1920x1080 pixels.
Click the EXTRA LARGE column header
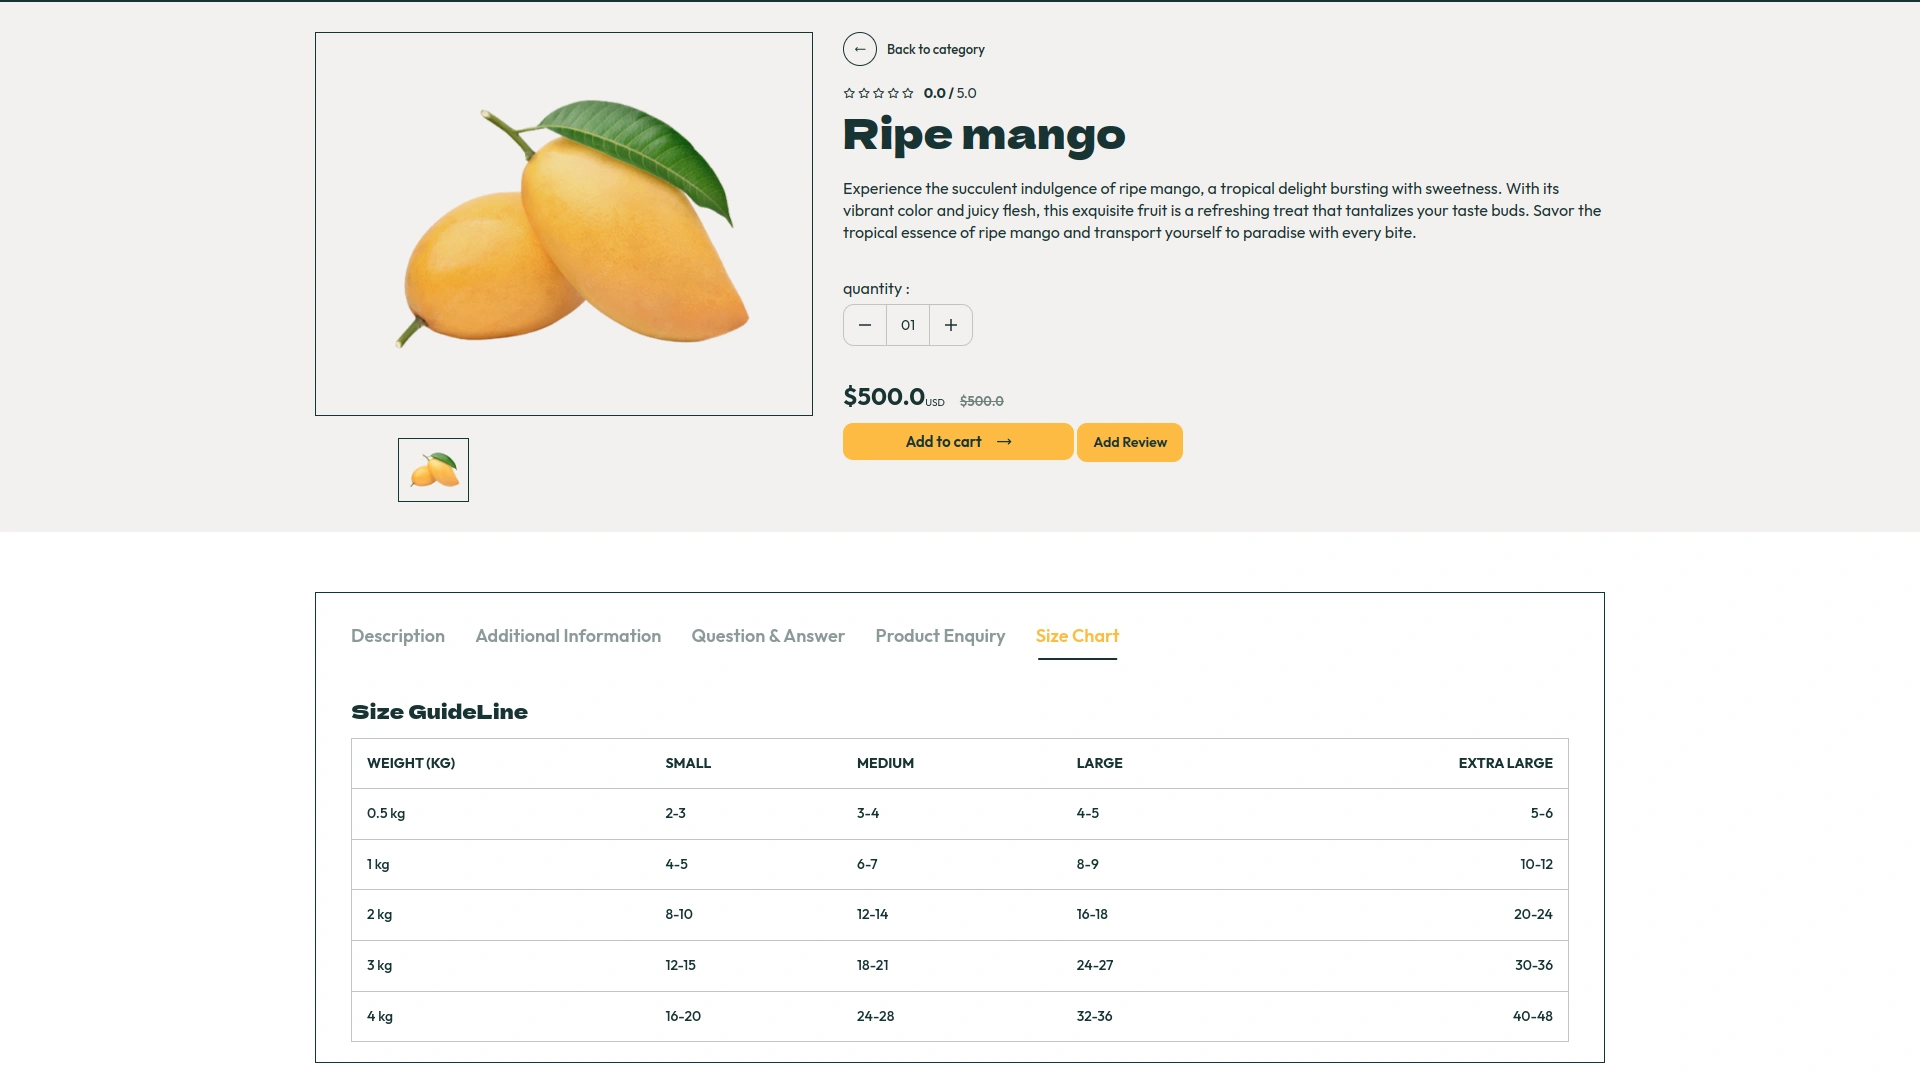click(x=1505, y=763)
